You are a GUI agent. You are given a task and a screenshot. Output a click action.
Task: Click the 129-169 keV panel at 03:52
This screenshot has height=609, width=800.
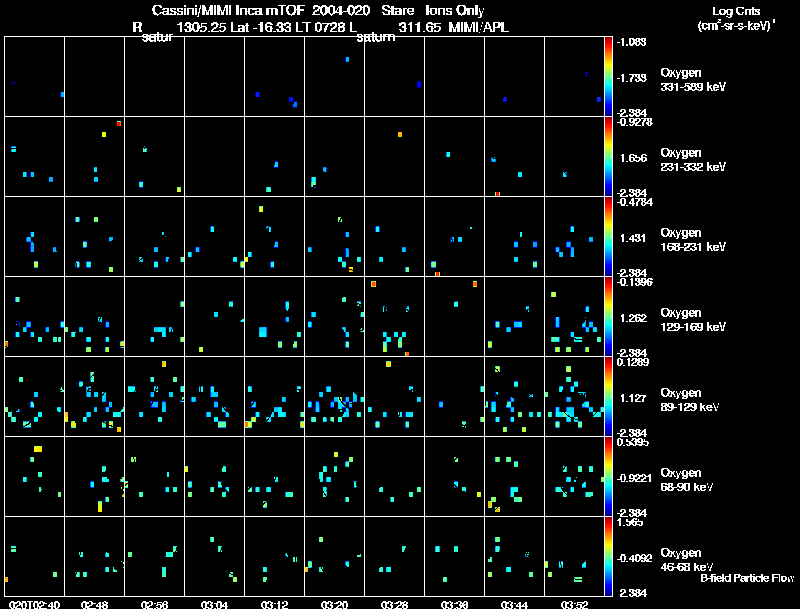pyautogui.click(x=574, y=317)
